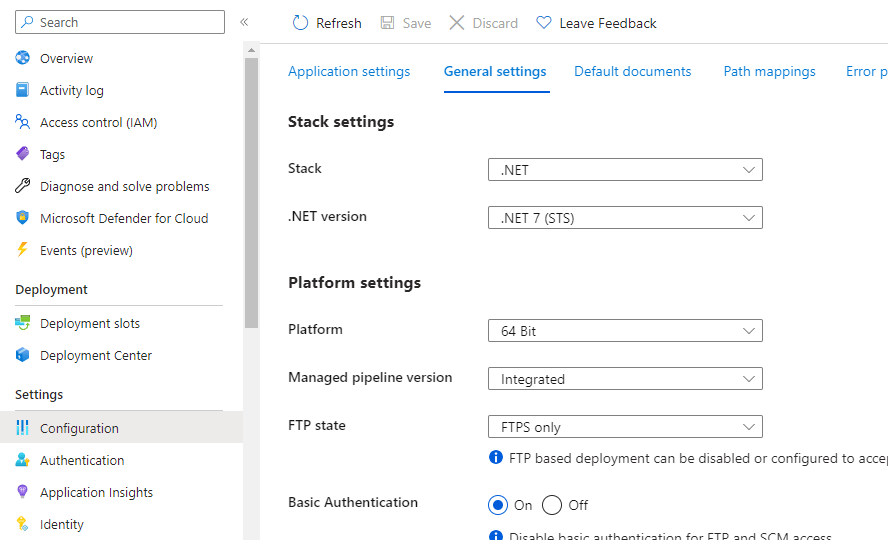The width and height of the screenshot is (888, 540).
Task: Expand the .NET version dropdown
Action: [x=625, y=218]
